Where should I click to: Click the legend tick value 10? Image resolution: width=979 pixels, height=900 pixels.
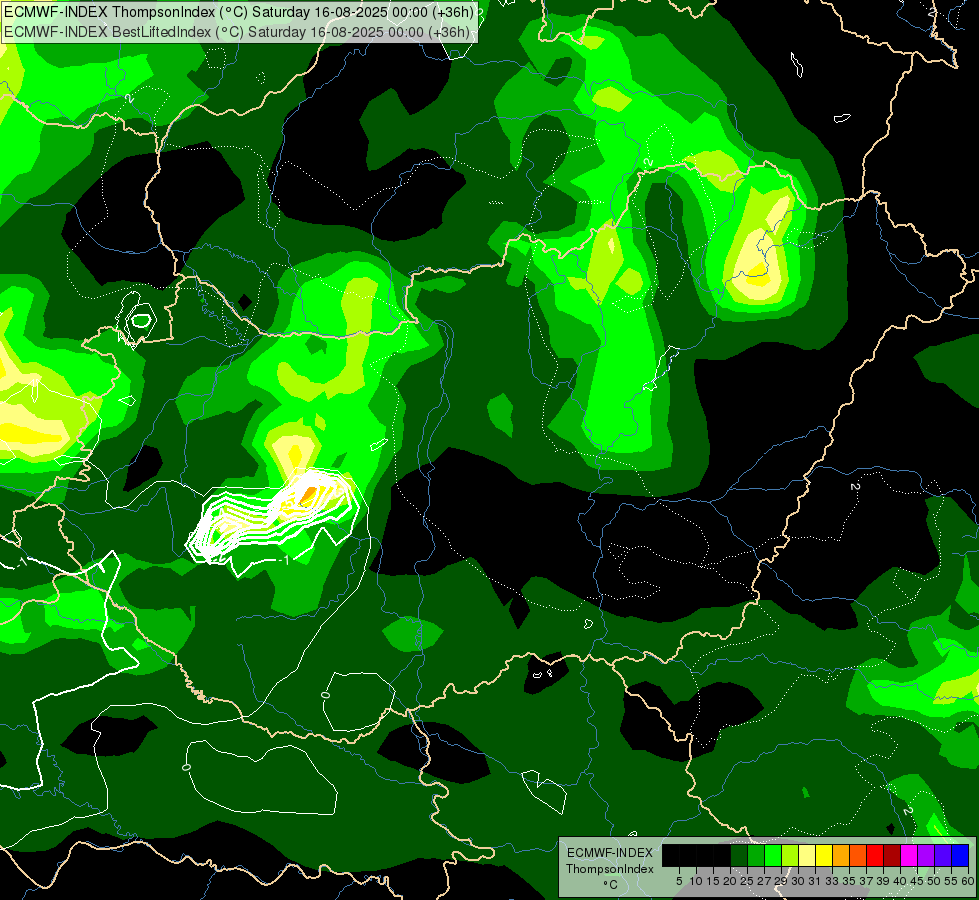[696, 881]
